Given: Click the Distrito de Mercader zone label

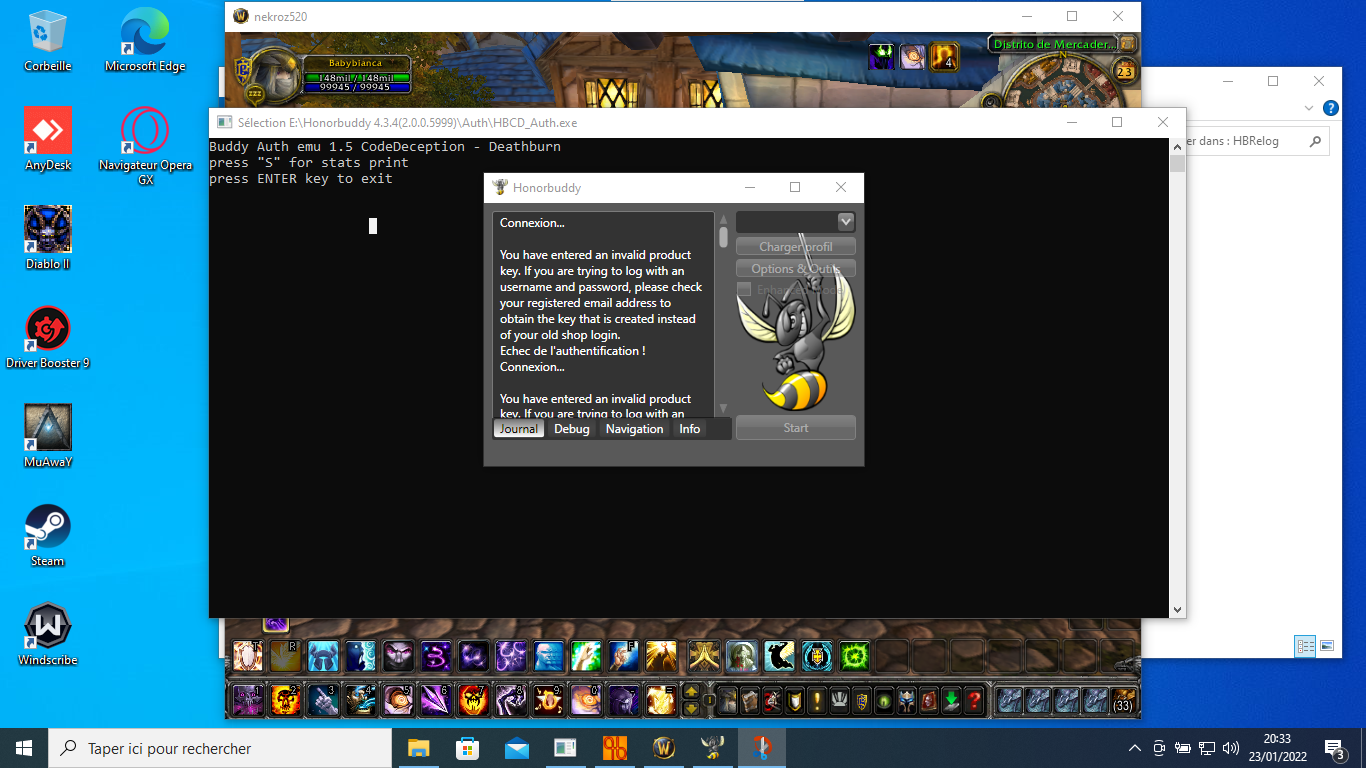Looking at the screenshot, I should [x=1054, y=44].
